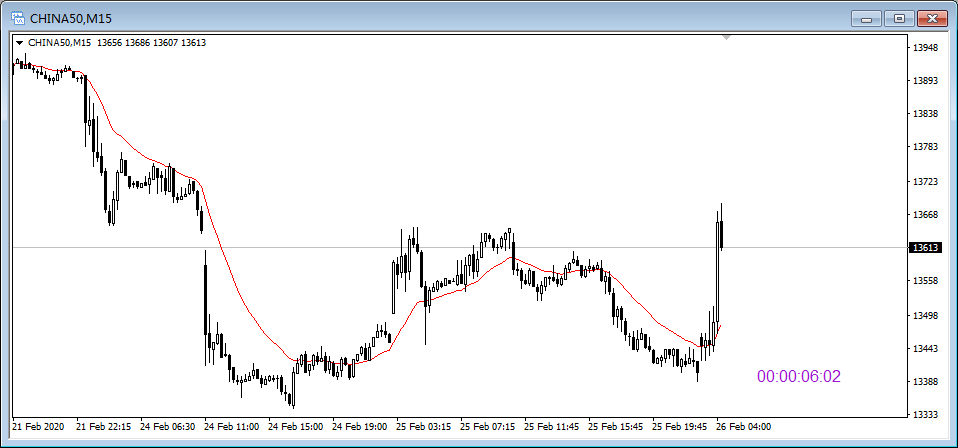Click the current price label 13613
This screenshot has height=448, width=958.
point(924,248)
